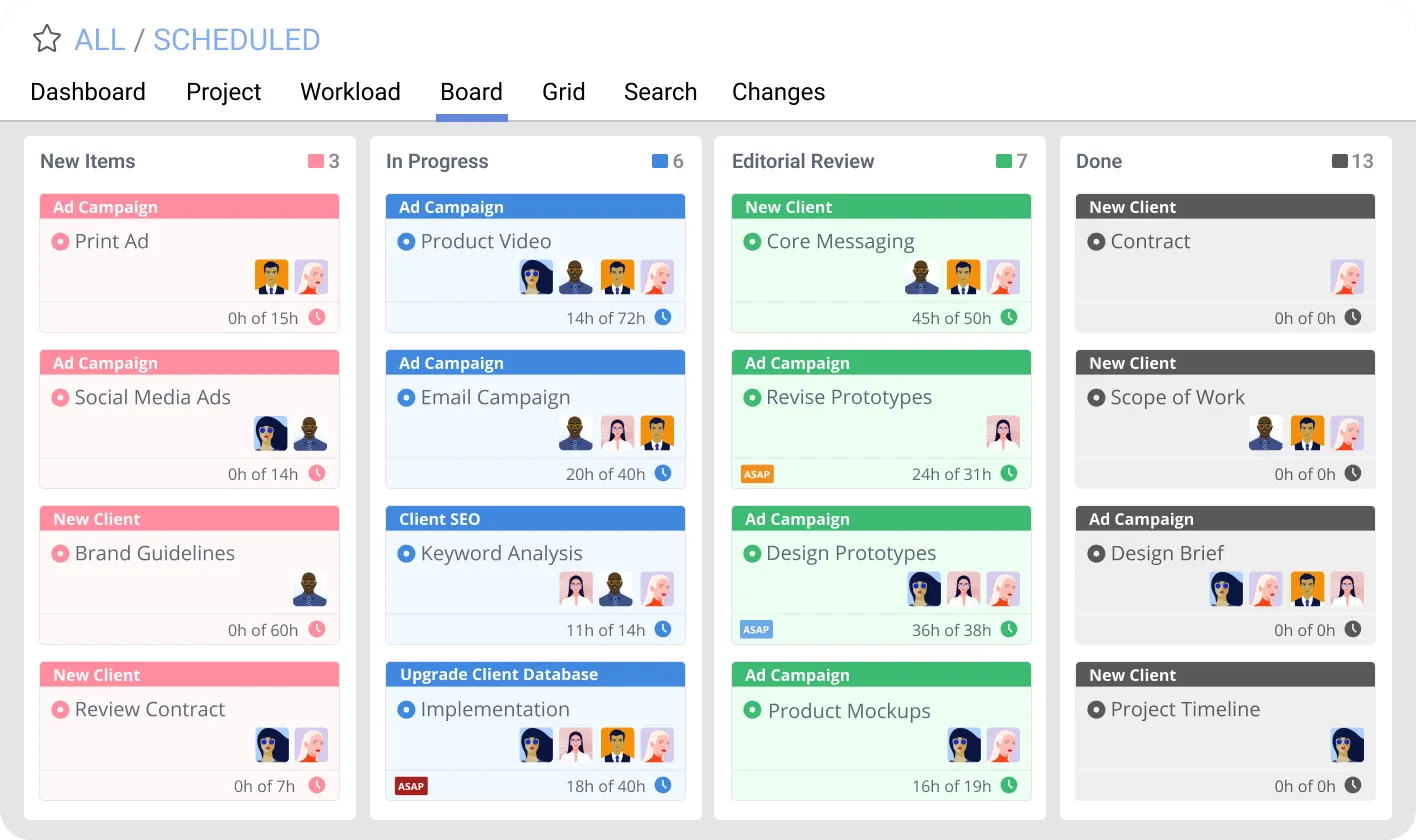Click the New Items column title
The height and width of the screenshot is (840, 1416).
coord(88,161)
